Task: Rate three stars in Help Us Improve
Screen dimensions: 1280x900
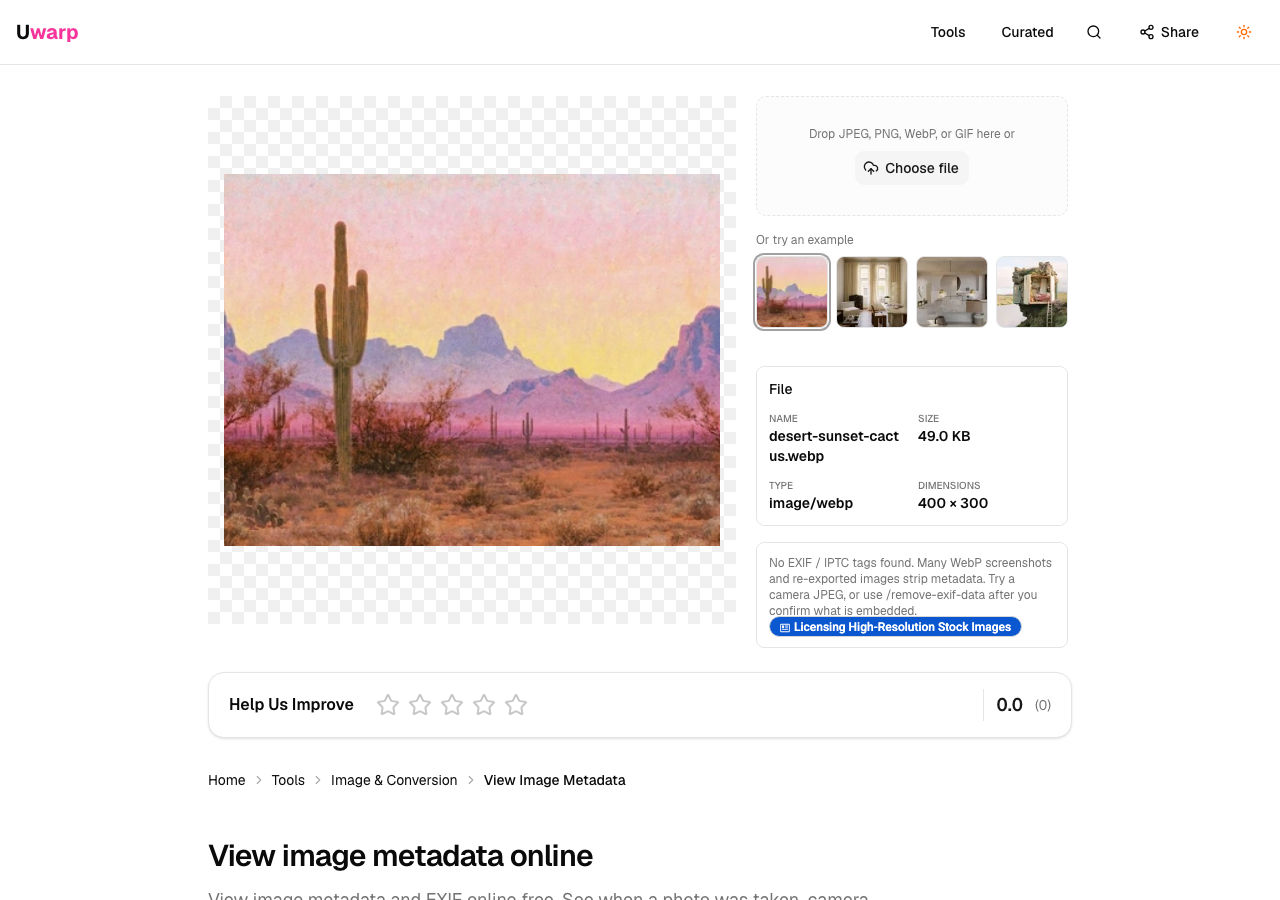Action: pos(452,705)
